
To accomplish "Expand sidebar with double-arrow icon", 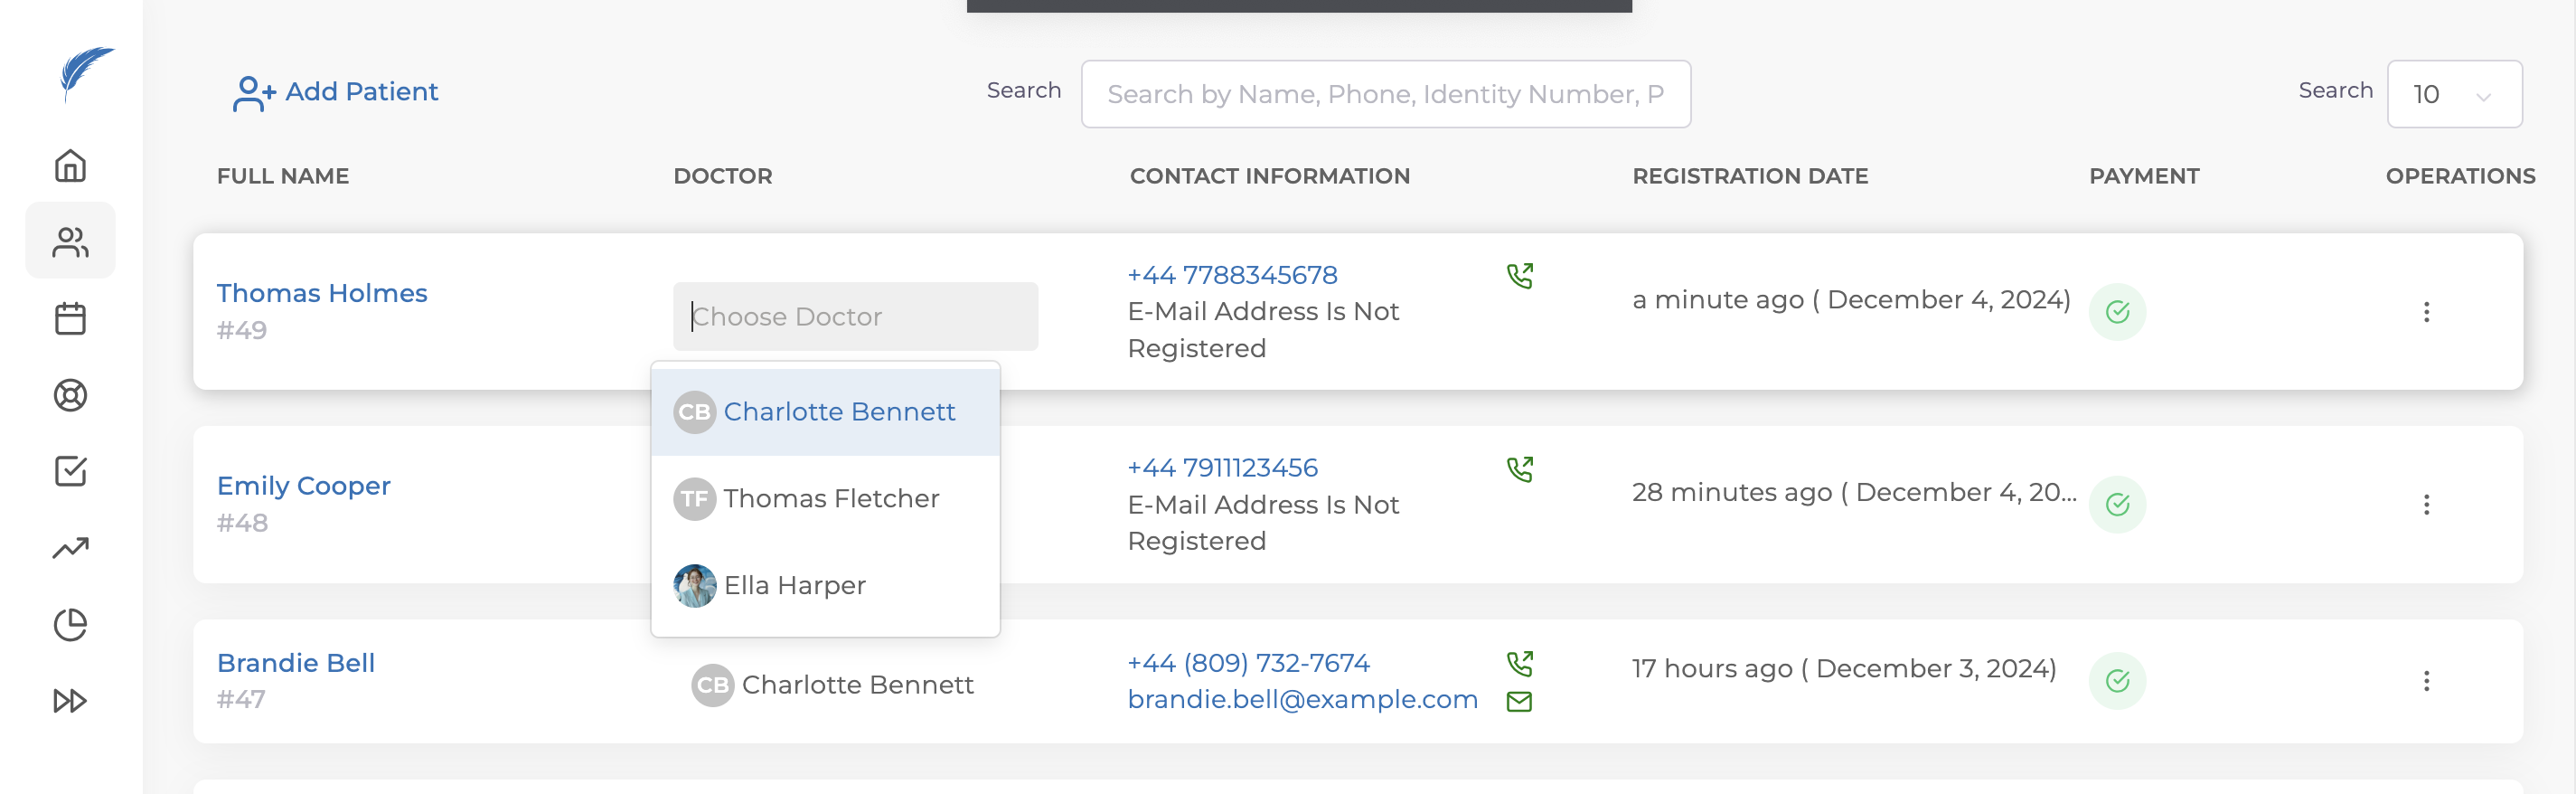I will click(x=70, y=700).
